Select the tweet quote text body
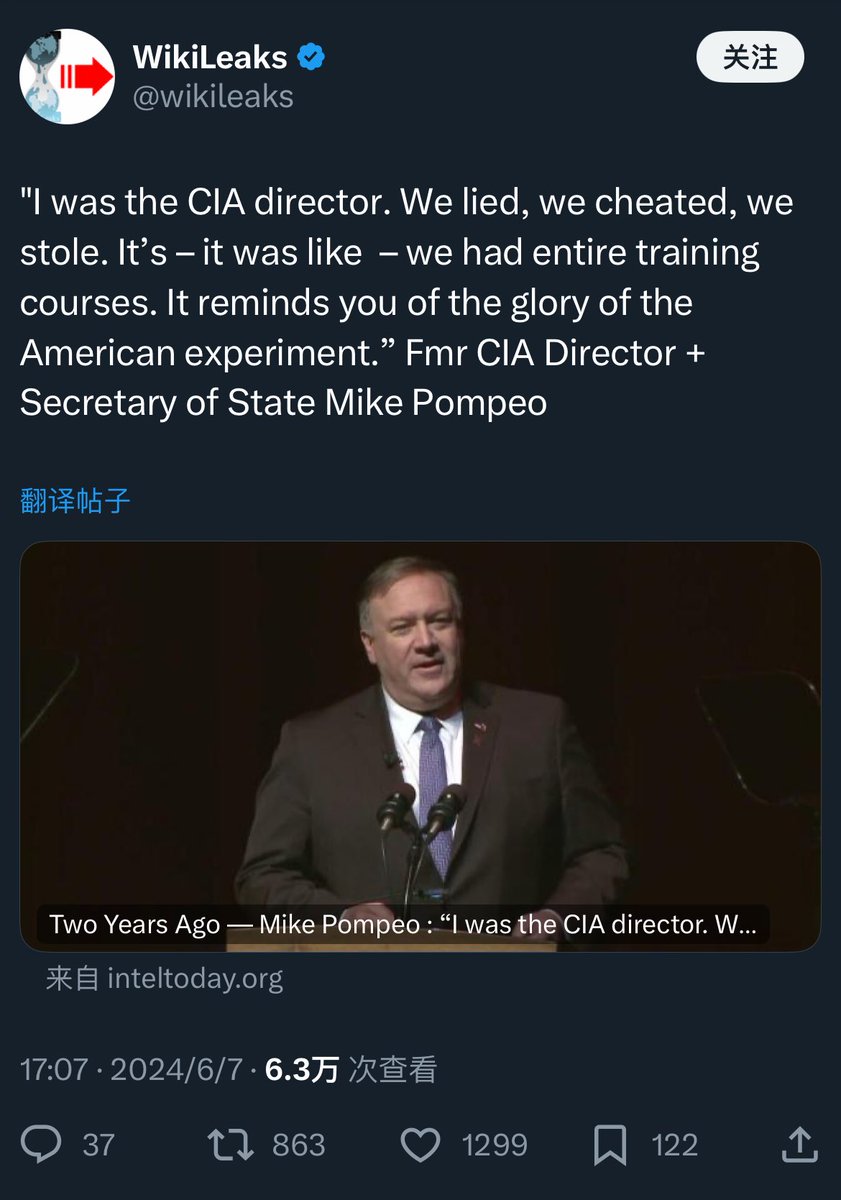Screen dimensions: 841x1200 [x=407, y=303]
